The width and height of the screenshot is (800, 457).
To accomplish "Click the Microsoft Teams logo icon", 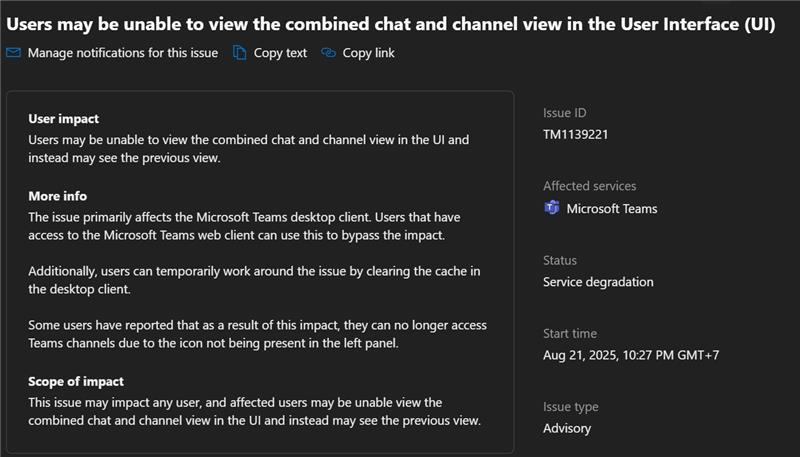I will [551, 208].
